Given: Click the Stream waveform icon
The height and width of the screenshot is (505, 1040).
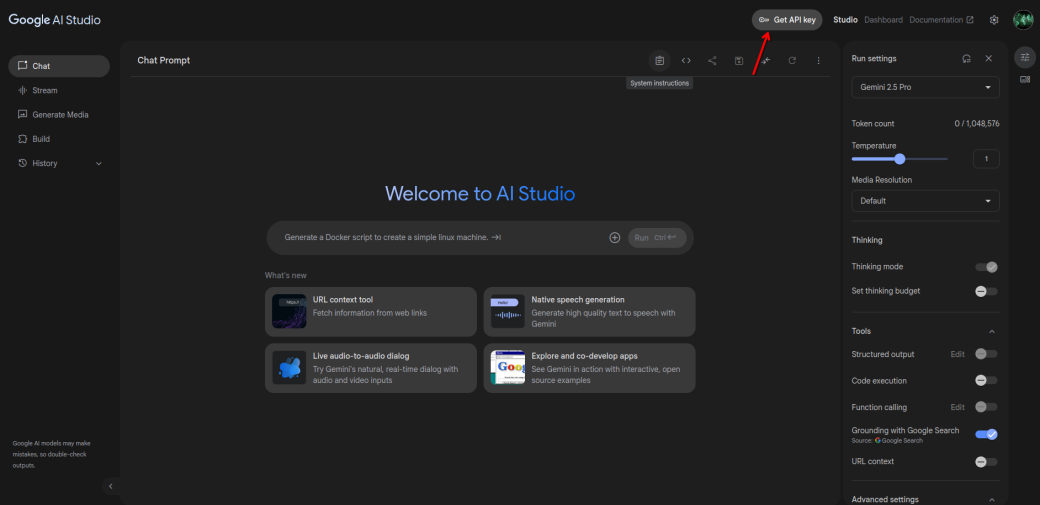Looking at the screenshot, I should 23,90.
